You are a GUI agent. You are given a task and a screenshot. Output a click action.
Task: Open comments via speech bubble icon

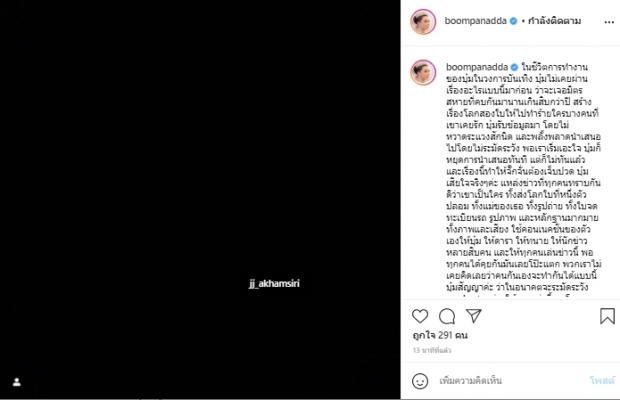tap(447, 316)
